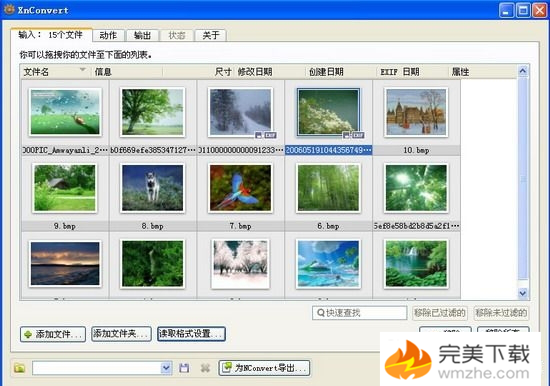550x386 pixels.
Task: Click the sort arrow on 文件名 column
Action: 83,69
